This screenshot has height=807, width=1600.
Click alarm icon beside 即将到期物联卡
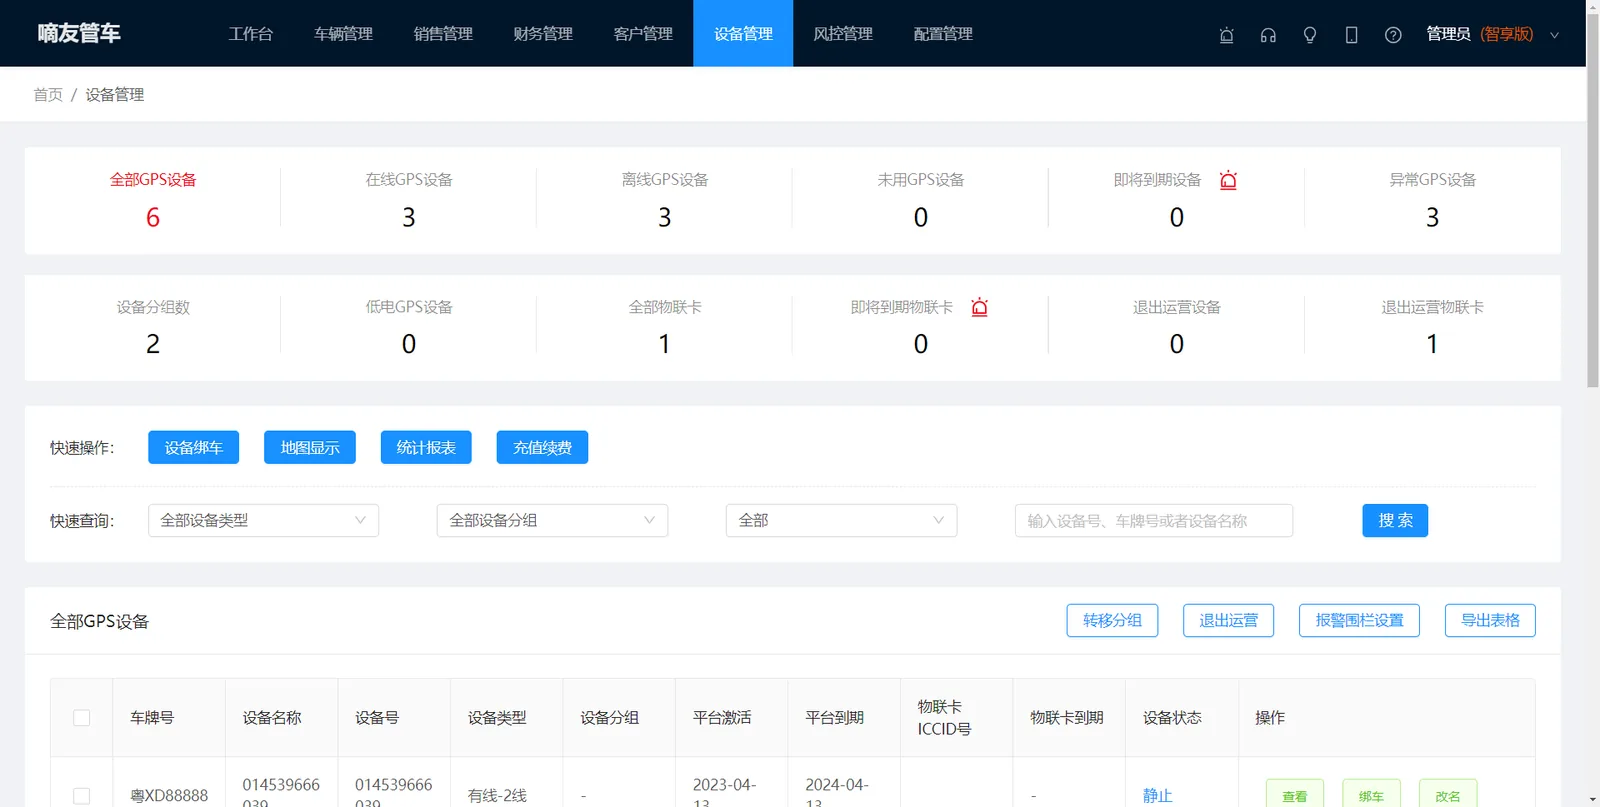pos(980,307)
